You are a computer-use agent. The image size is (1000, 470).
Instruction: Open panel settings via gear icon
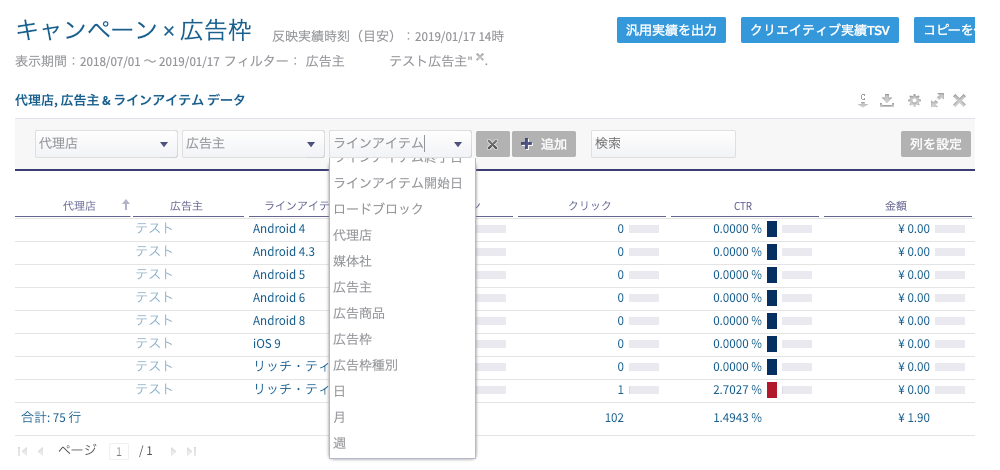point(914,100)
